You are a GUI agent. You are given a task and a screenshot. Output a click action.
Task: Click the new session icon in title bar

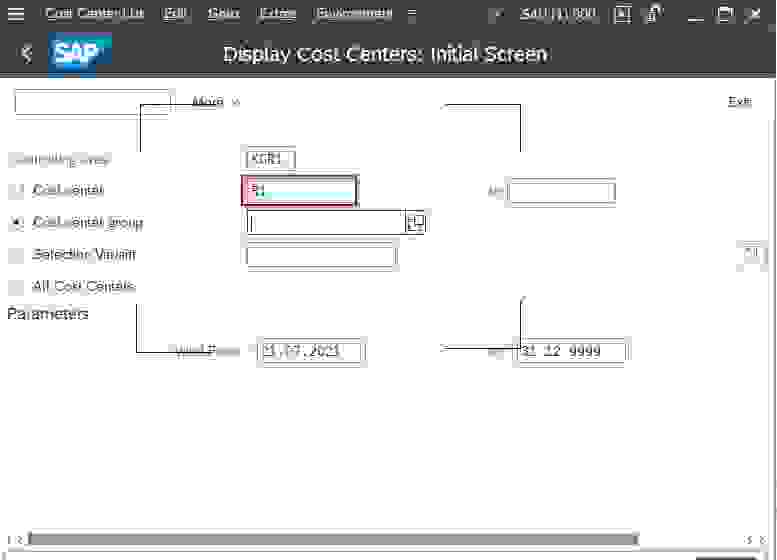coord(623,14)
